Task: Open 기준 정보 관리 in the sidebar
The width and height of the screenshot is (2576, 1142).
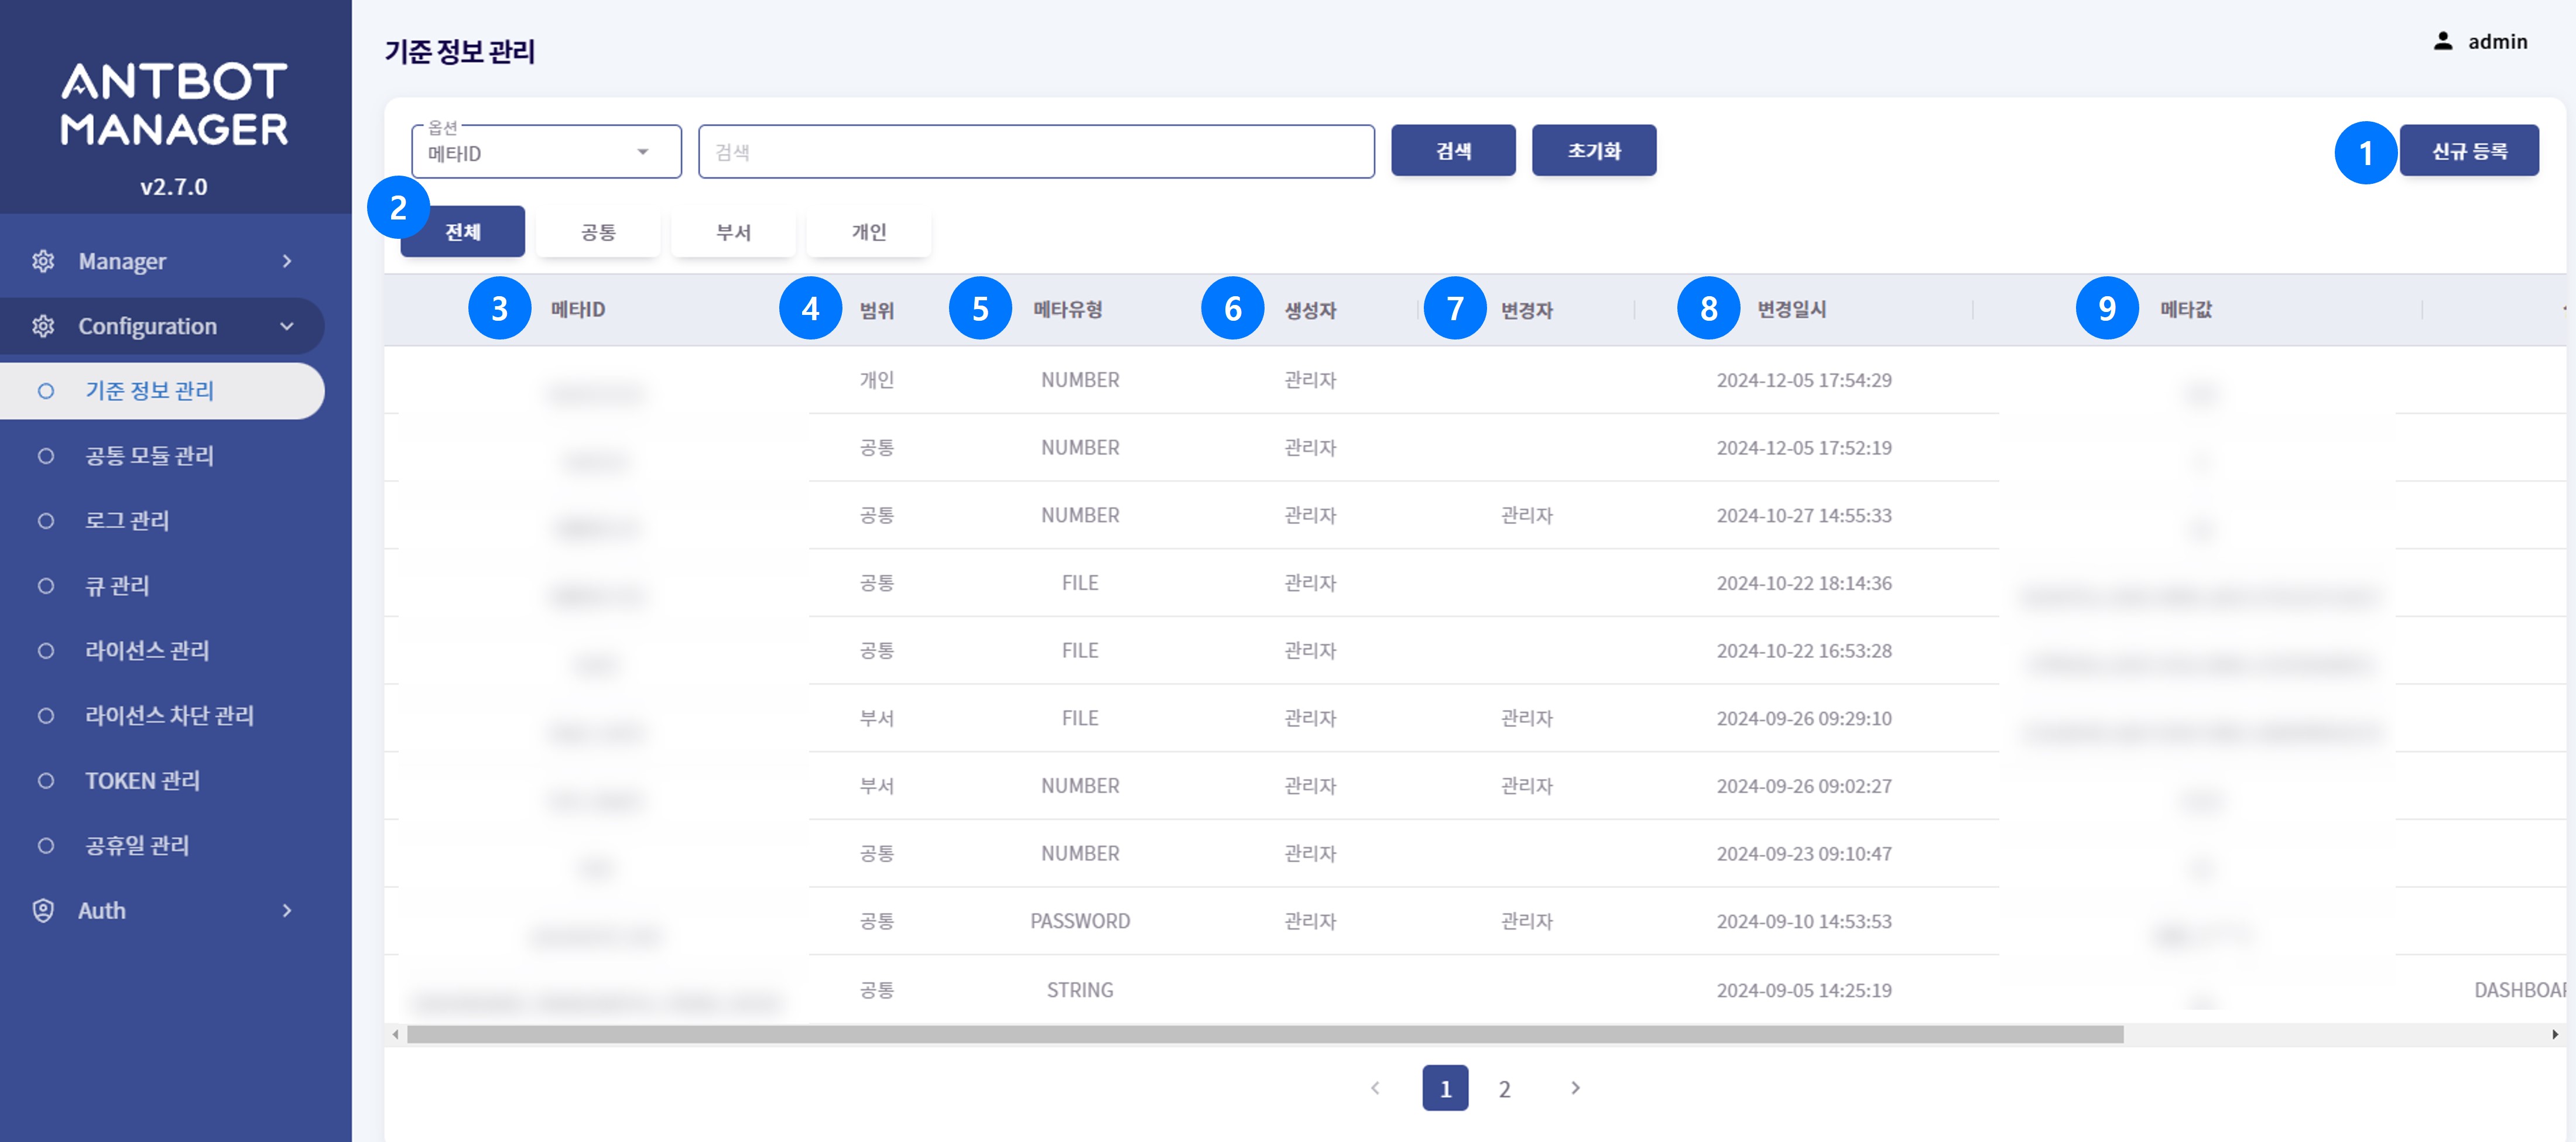Action: coord(162,391)
